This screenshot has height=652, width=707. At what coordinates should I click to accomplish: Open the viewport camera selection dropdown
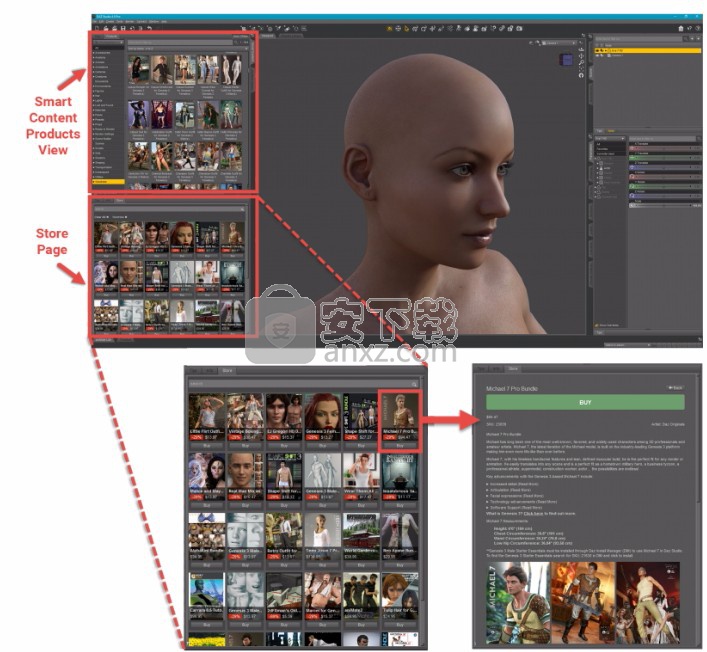[559, 43]
